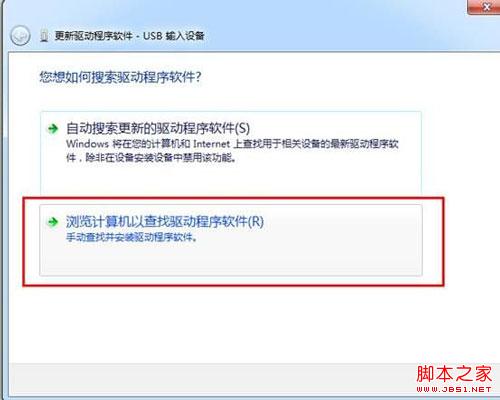This screenshot has height=400, width=500.
Task: Click the 脚本之家 watermark logo
Action: [x=454, y=374]
